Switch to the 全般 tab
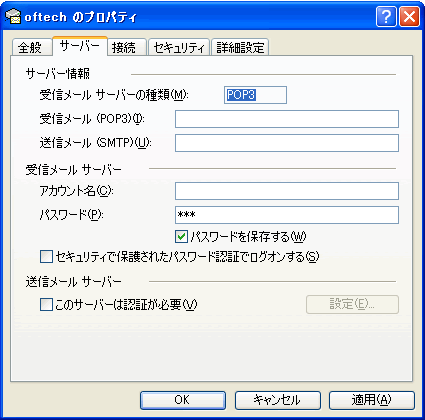 pyautogui.click(x=32, y=47)
